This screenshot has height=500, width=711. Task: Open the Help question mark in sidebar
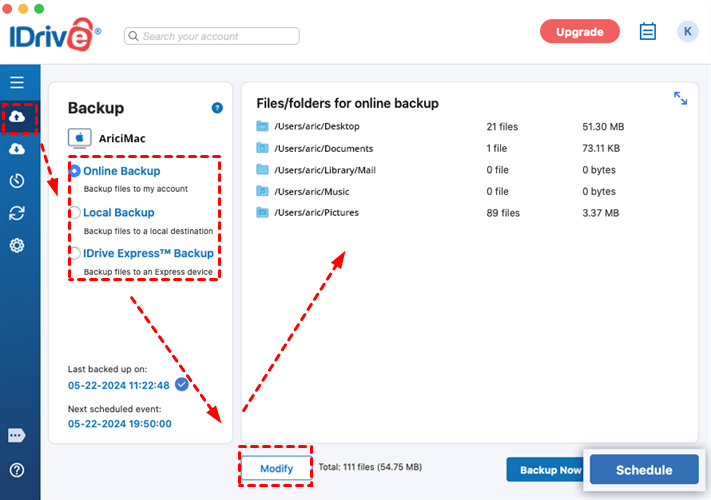17,470
